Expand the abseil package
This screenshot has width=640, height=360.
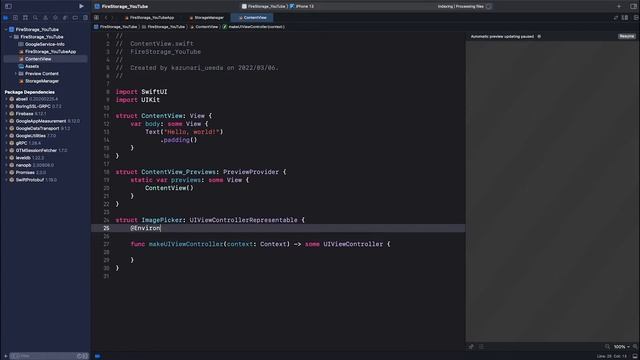6,99
